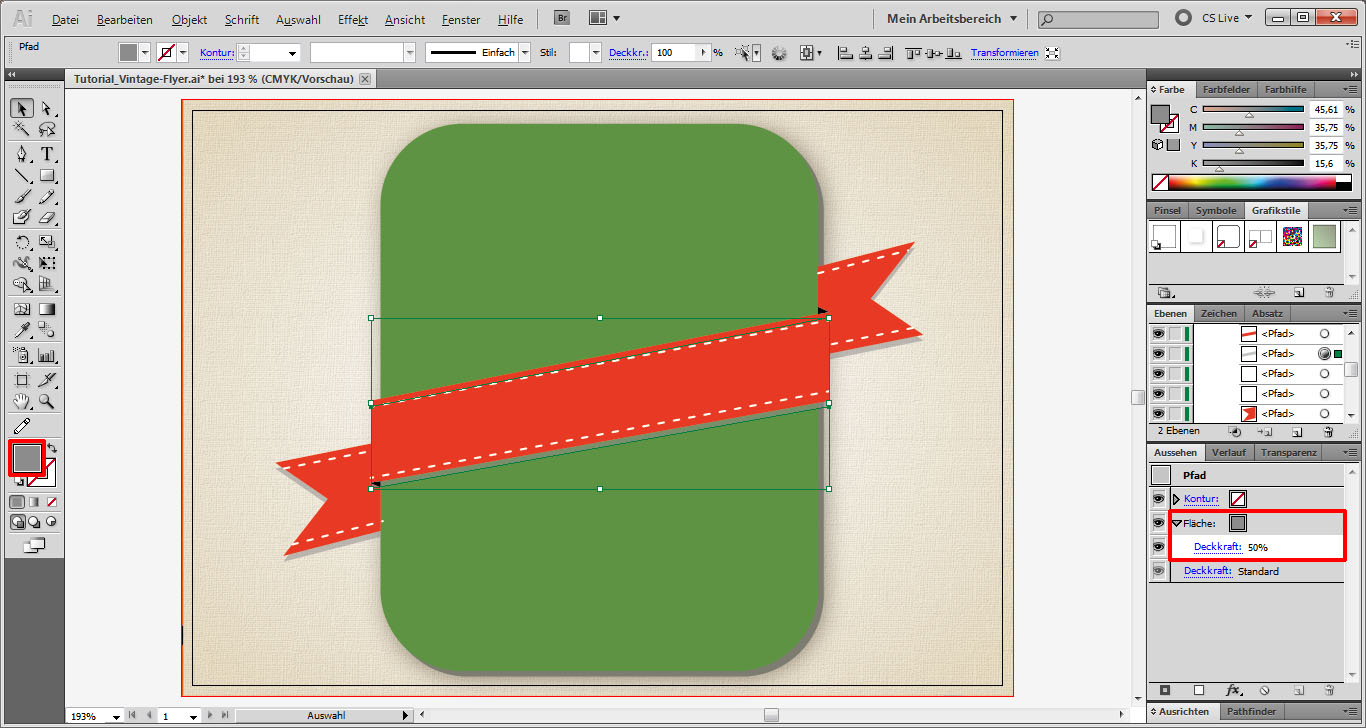Image resolution: width=1366 pixels, height=728 pixels.
Task: Choose the Direct Selection white arrow tool
Action: 47,108
